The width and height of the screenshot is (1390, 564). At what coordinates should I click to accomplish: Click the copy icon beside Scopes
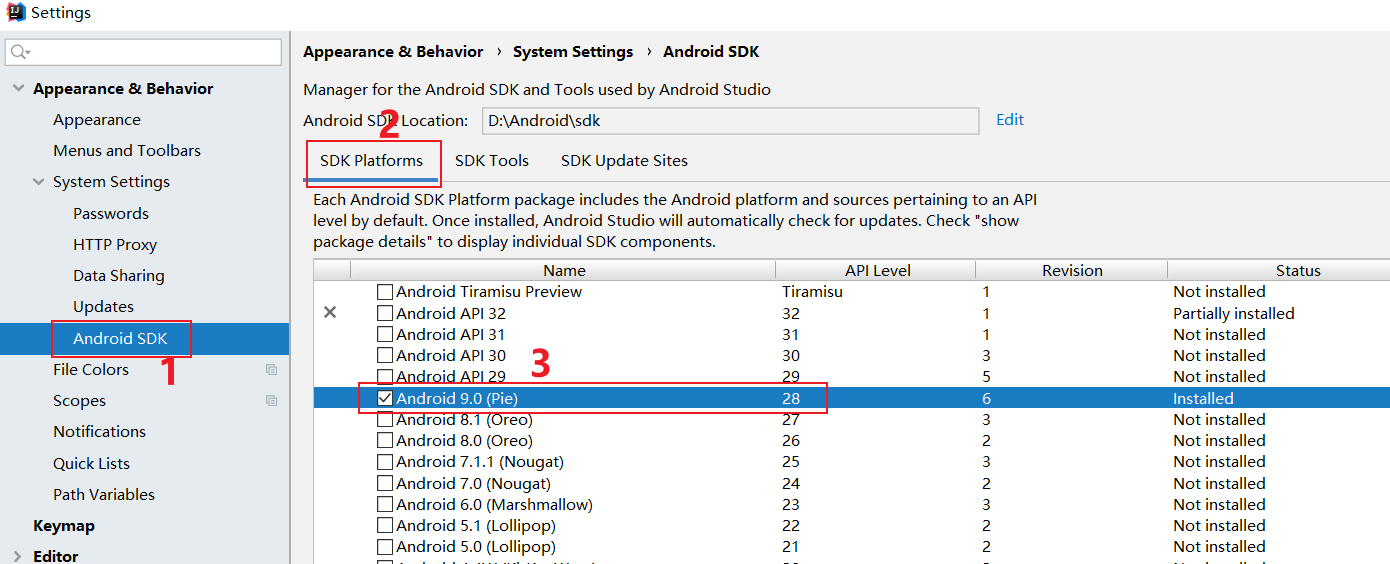tap(271, 401)
